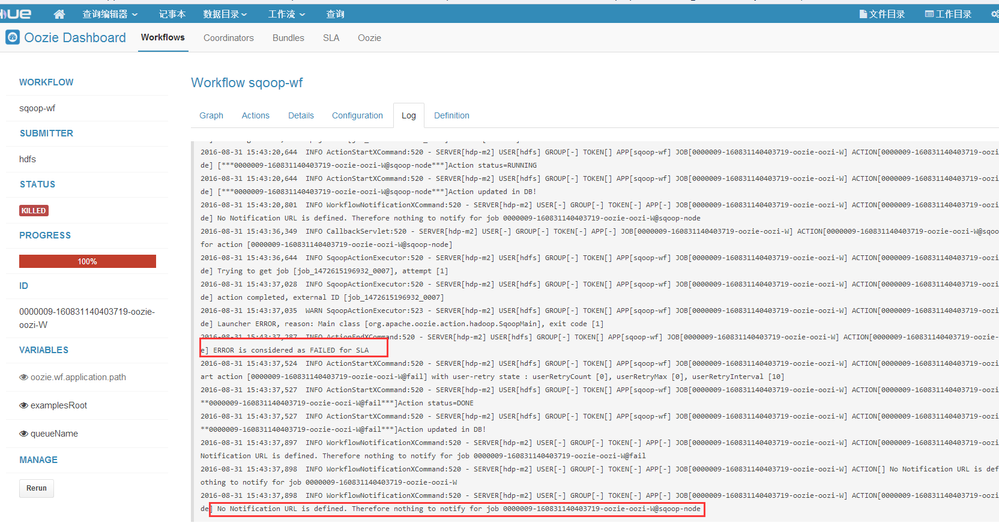Switch to the Workflows tab
Screen dimensions: 999x525
click(x=163, y=38)
